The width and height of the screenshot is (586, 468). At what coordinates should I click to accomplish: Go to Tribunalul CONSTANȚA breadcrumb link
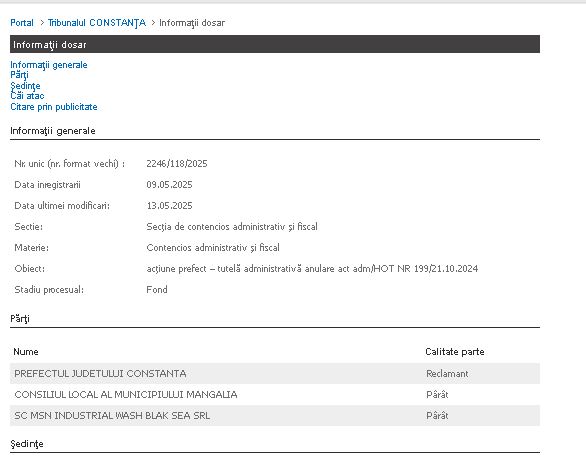coord(97,23)
